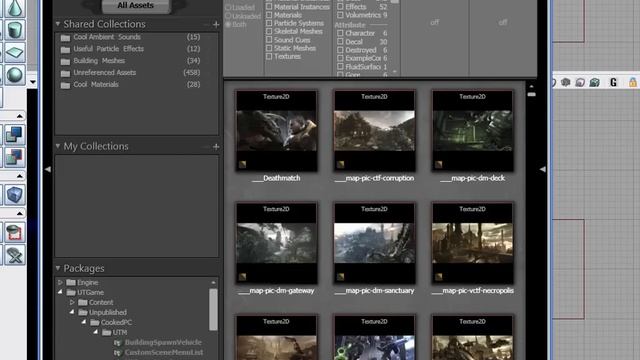
Task: Select the map-pic-vctf-necropolis thumbnail
Action: coord(473,243)
